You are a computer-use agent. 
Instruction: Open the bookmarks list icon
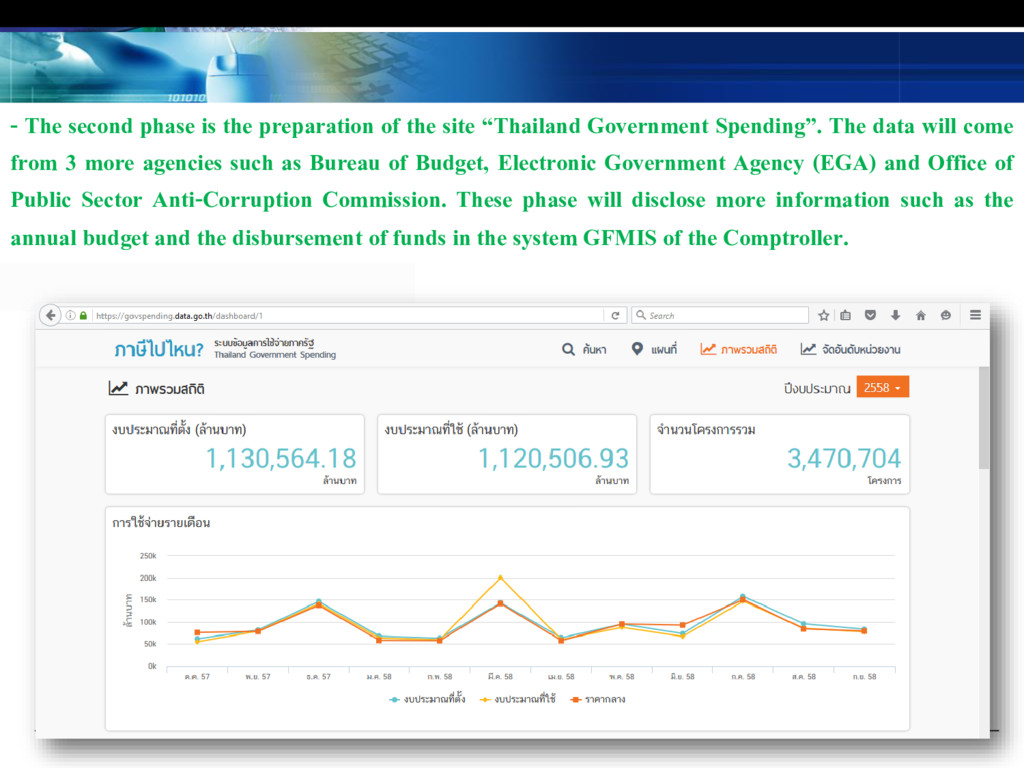[x=846, y=315]
